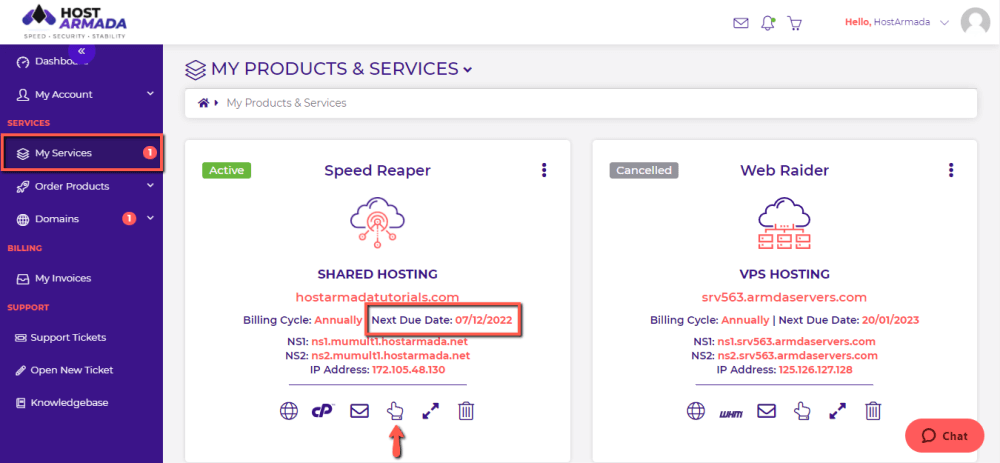The height and width of the screenshot is (463, 1000).
Task: Open the hostarmadatutorials.com domain link
Action: (377, 296)
